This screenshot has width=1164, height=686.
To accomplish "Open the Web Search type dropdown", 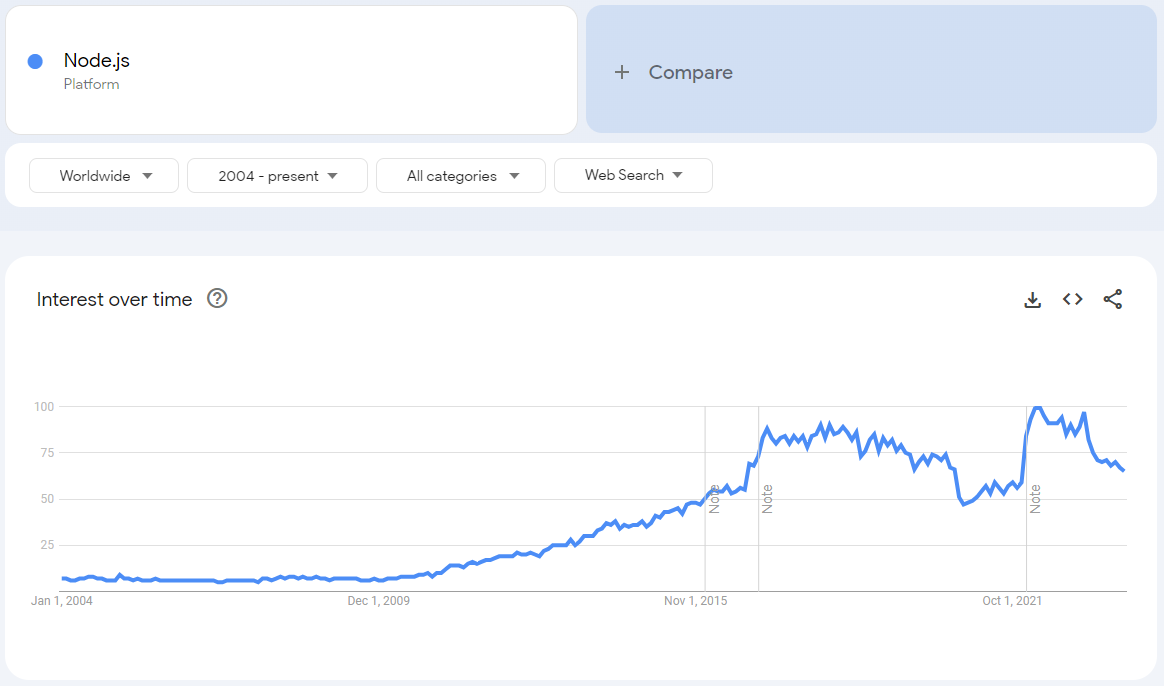I will point(633,175).
